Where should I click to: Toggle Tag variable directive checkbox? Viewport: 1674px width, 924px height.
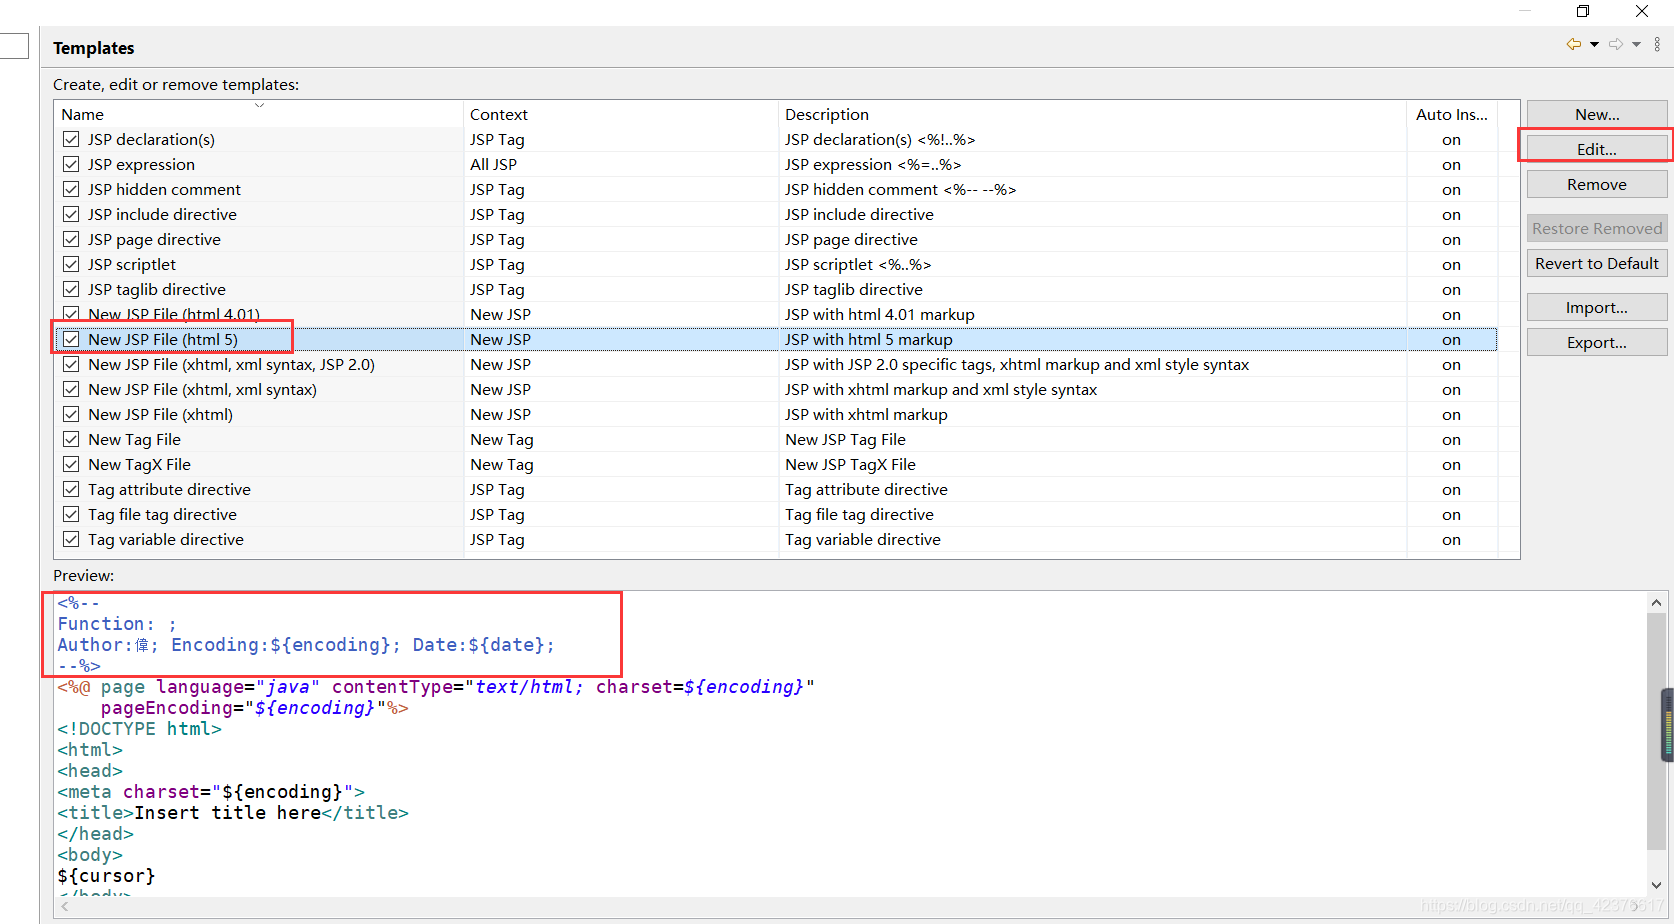tap(71, 539)
